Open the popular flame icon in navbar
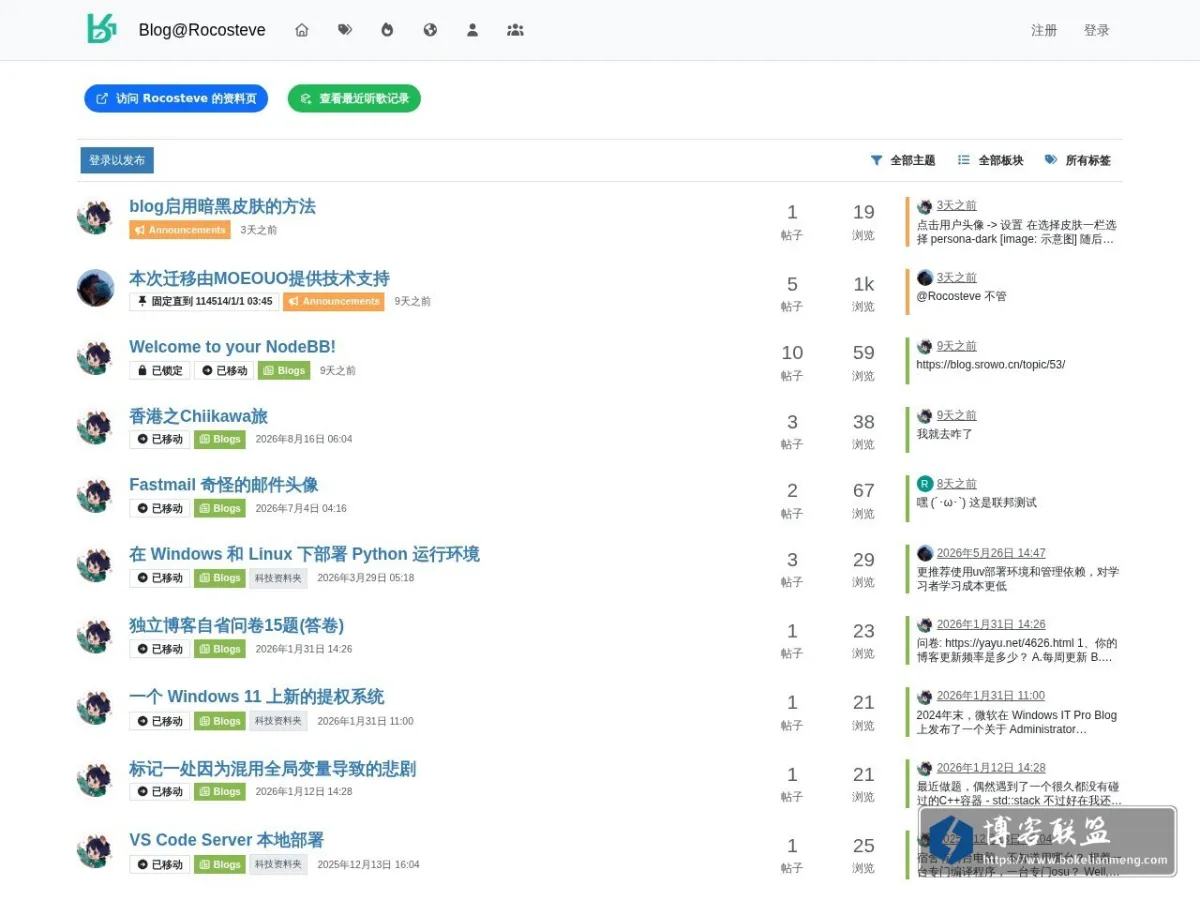Screen dimensions: 1200x900 [387, 30]
